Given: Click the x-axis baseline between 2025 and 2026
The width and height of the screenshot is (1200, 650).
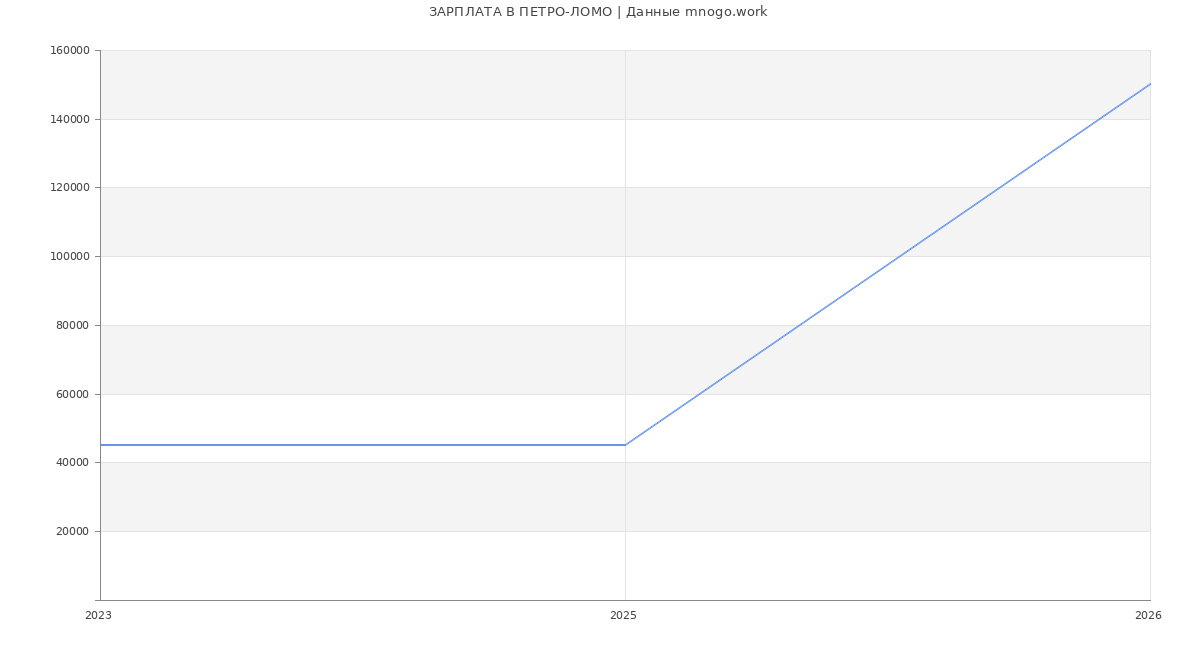Looking at the screenshot, I should click(x=888, y=600).
